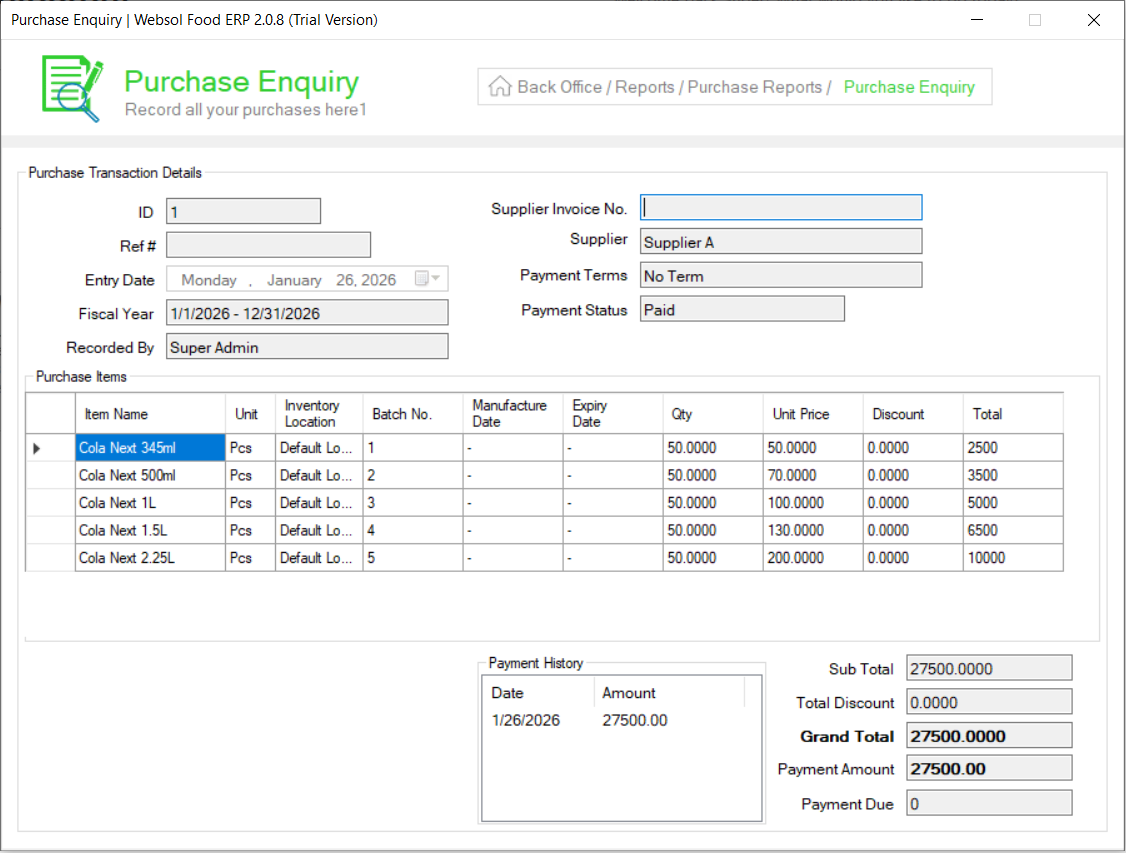Select the Cola Next 1.5L cell
The image size is (1126, 853).
(x=150, y=530)
